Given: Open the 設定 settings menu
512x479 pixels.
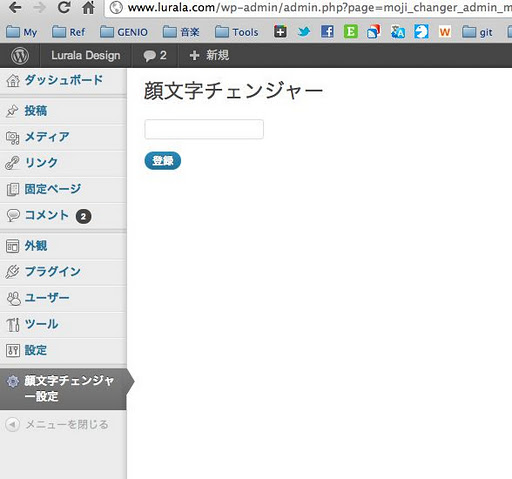Looking at the screenshot, I should tap(63, 350).
